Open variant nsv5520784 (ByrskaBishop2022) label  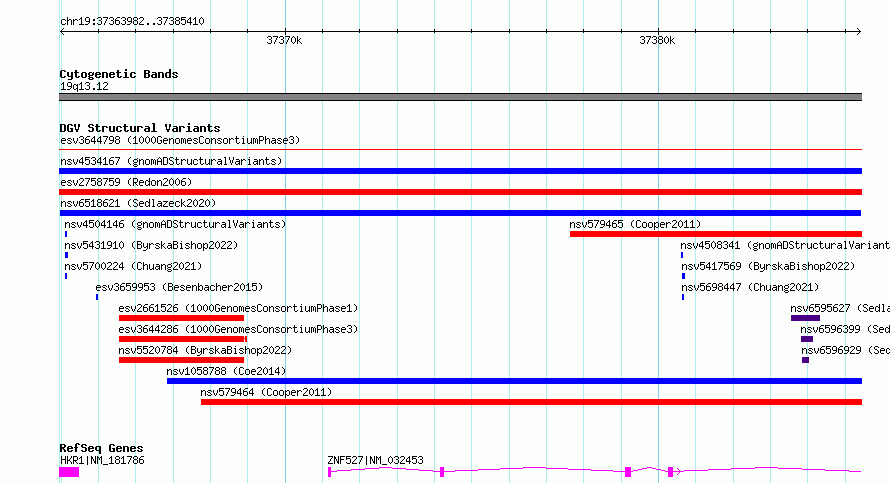[205, 350]
